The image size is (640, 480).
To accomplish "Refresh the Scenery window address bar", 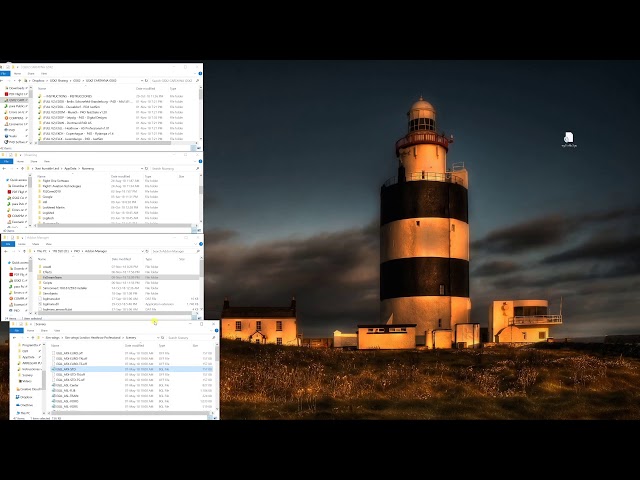I will (162, 338).
